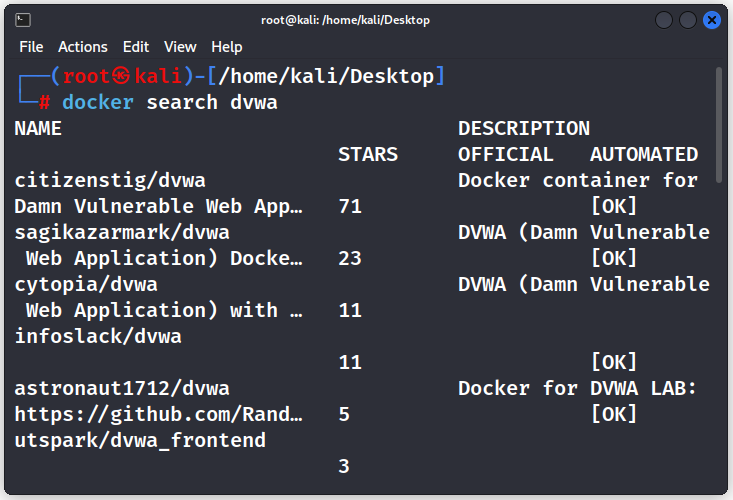Click the terminal icon in title bar
Screen dimensions: 733x500
23,20
